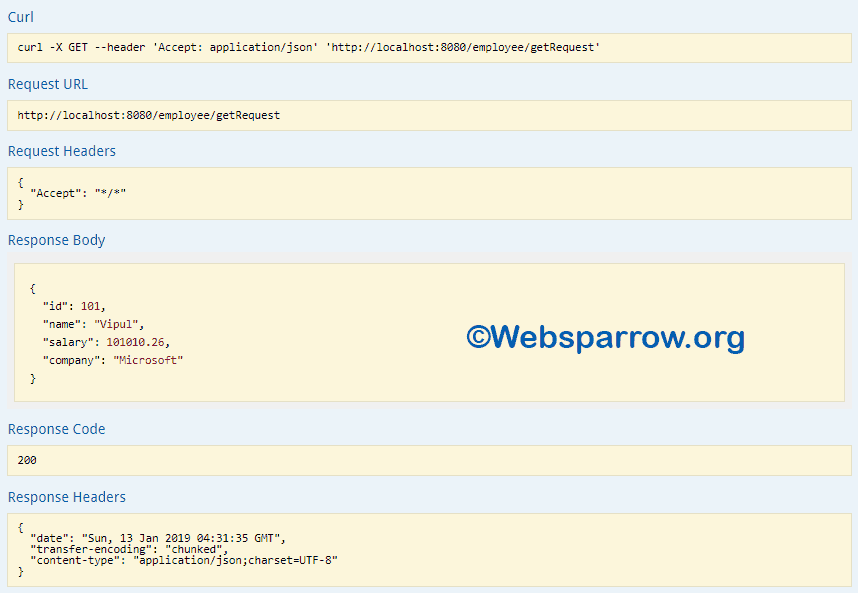The image size is (858, 593).
Task: Click the Response Headers heading
Action: (x=67, y=497)
